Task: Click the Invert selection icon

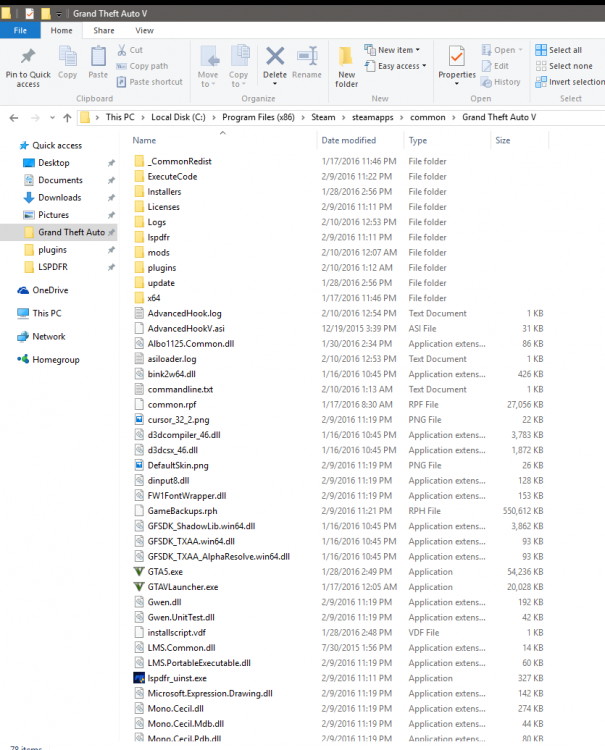Action: coord(540,82)
